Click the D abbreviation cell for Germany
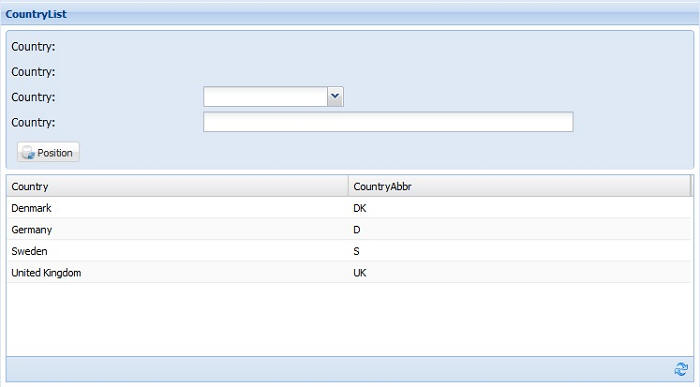This screenshot has height=387, width=700. coord(520,229)
